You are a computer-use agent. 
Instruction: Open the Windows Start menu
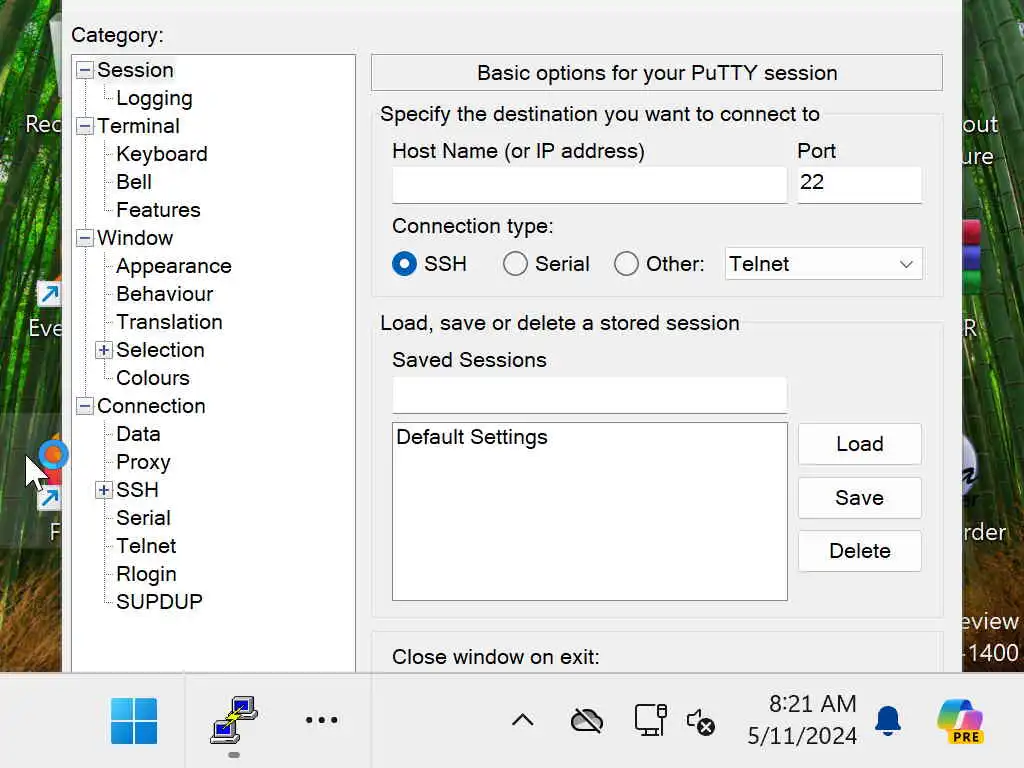click(134, 720)
